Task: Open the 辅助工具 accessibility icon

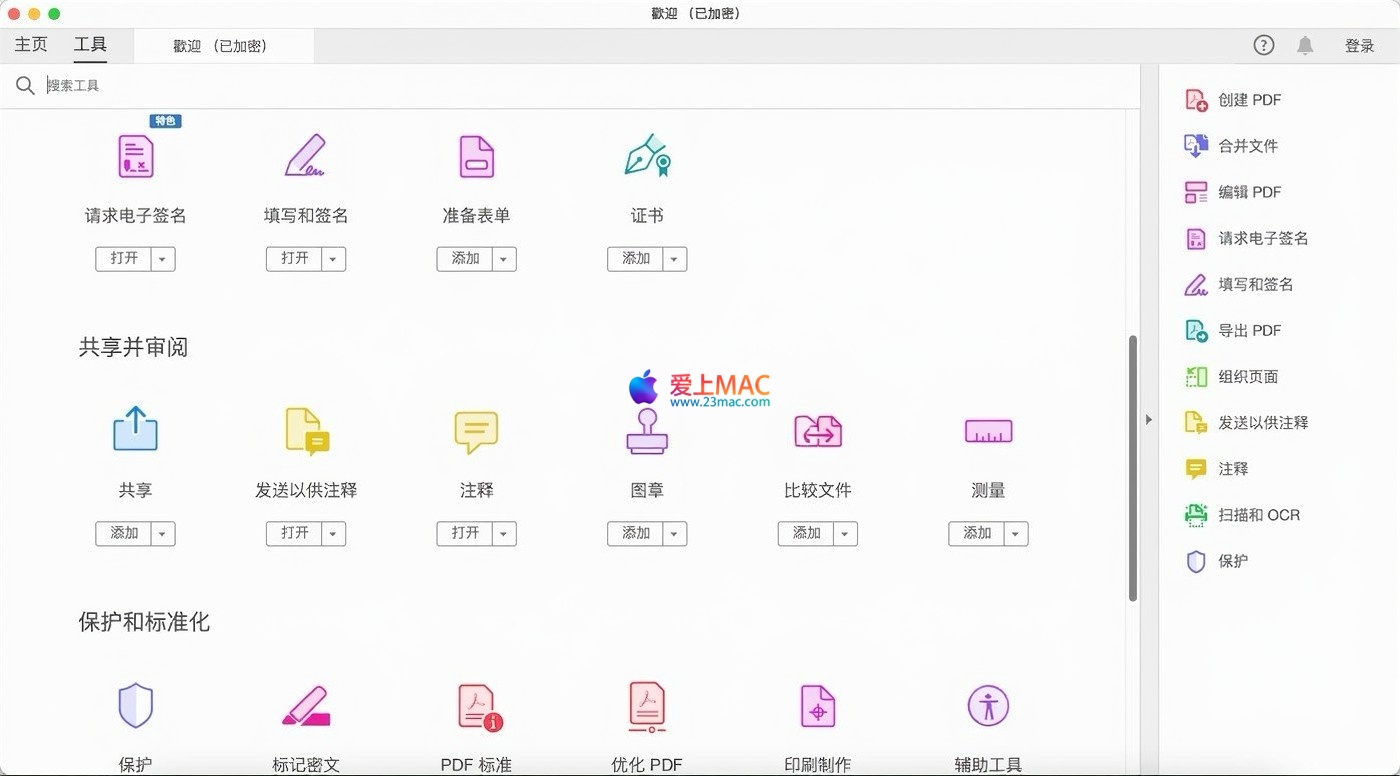Action: point(988,706)
